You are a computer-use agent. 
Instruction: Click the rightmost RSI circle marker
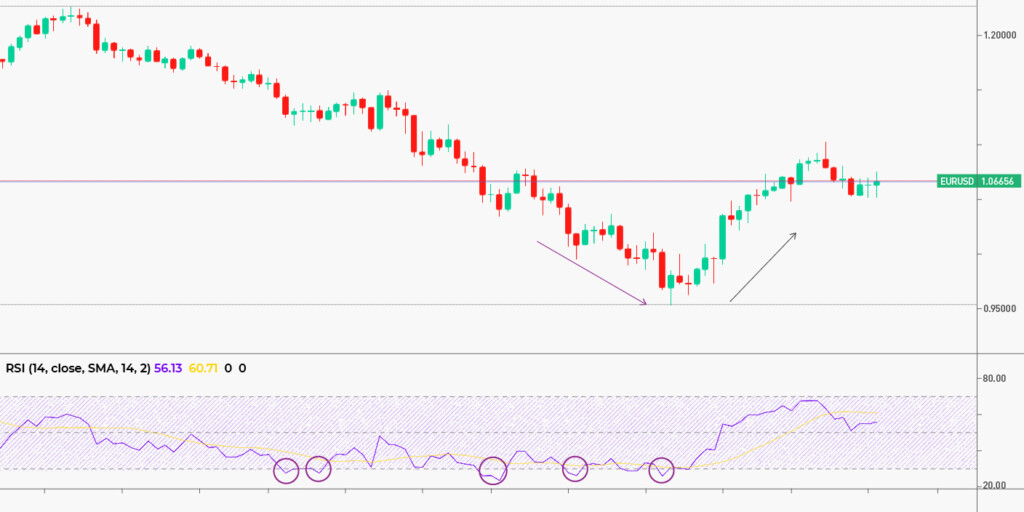pyautogui.click(x=663, y=469)
